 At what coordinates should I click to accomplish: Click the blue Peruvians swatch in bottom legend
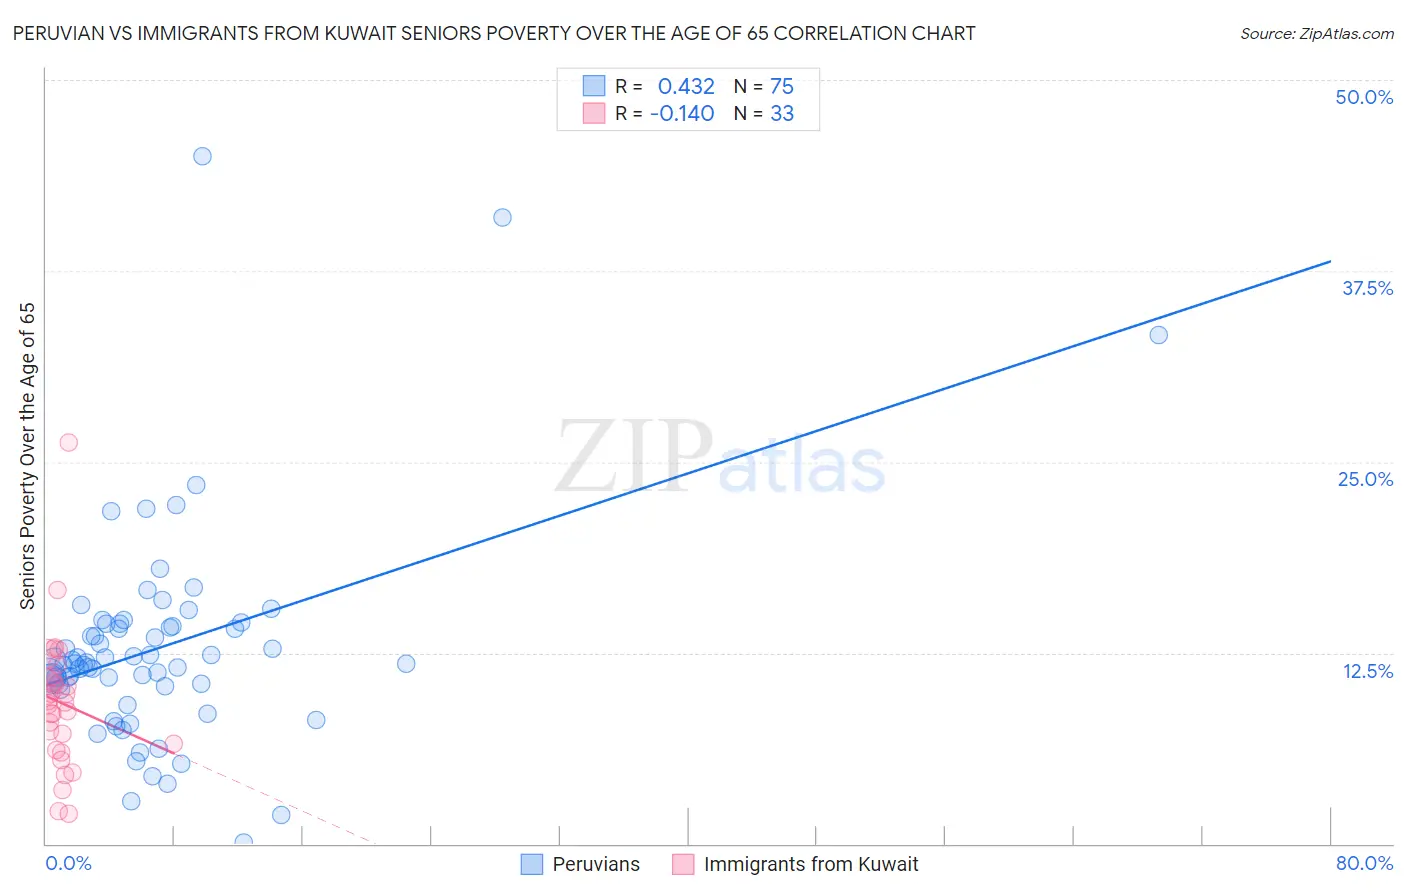coord(532,864)
